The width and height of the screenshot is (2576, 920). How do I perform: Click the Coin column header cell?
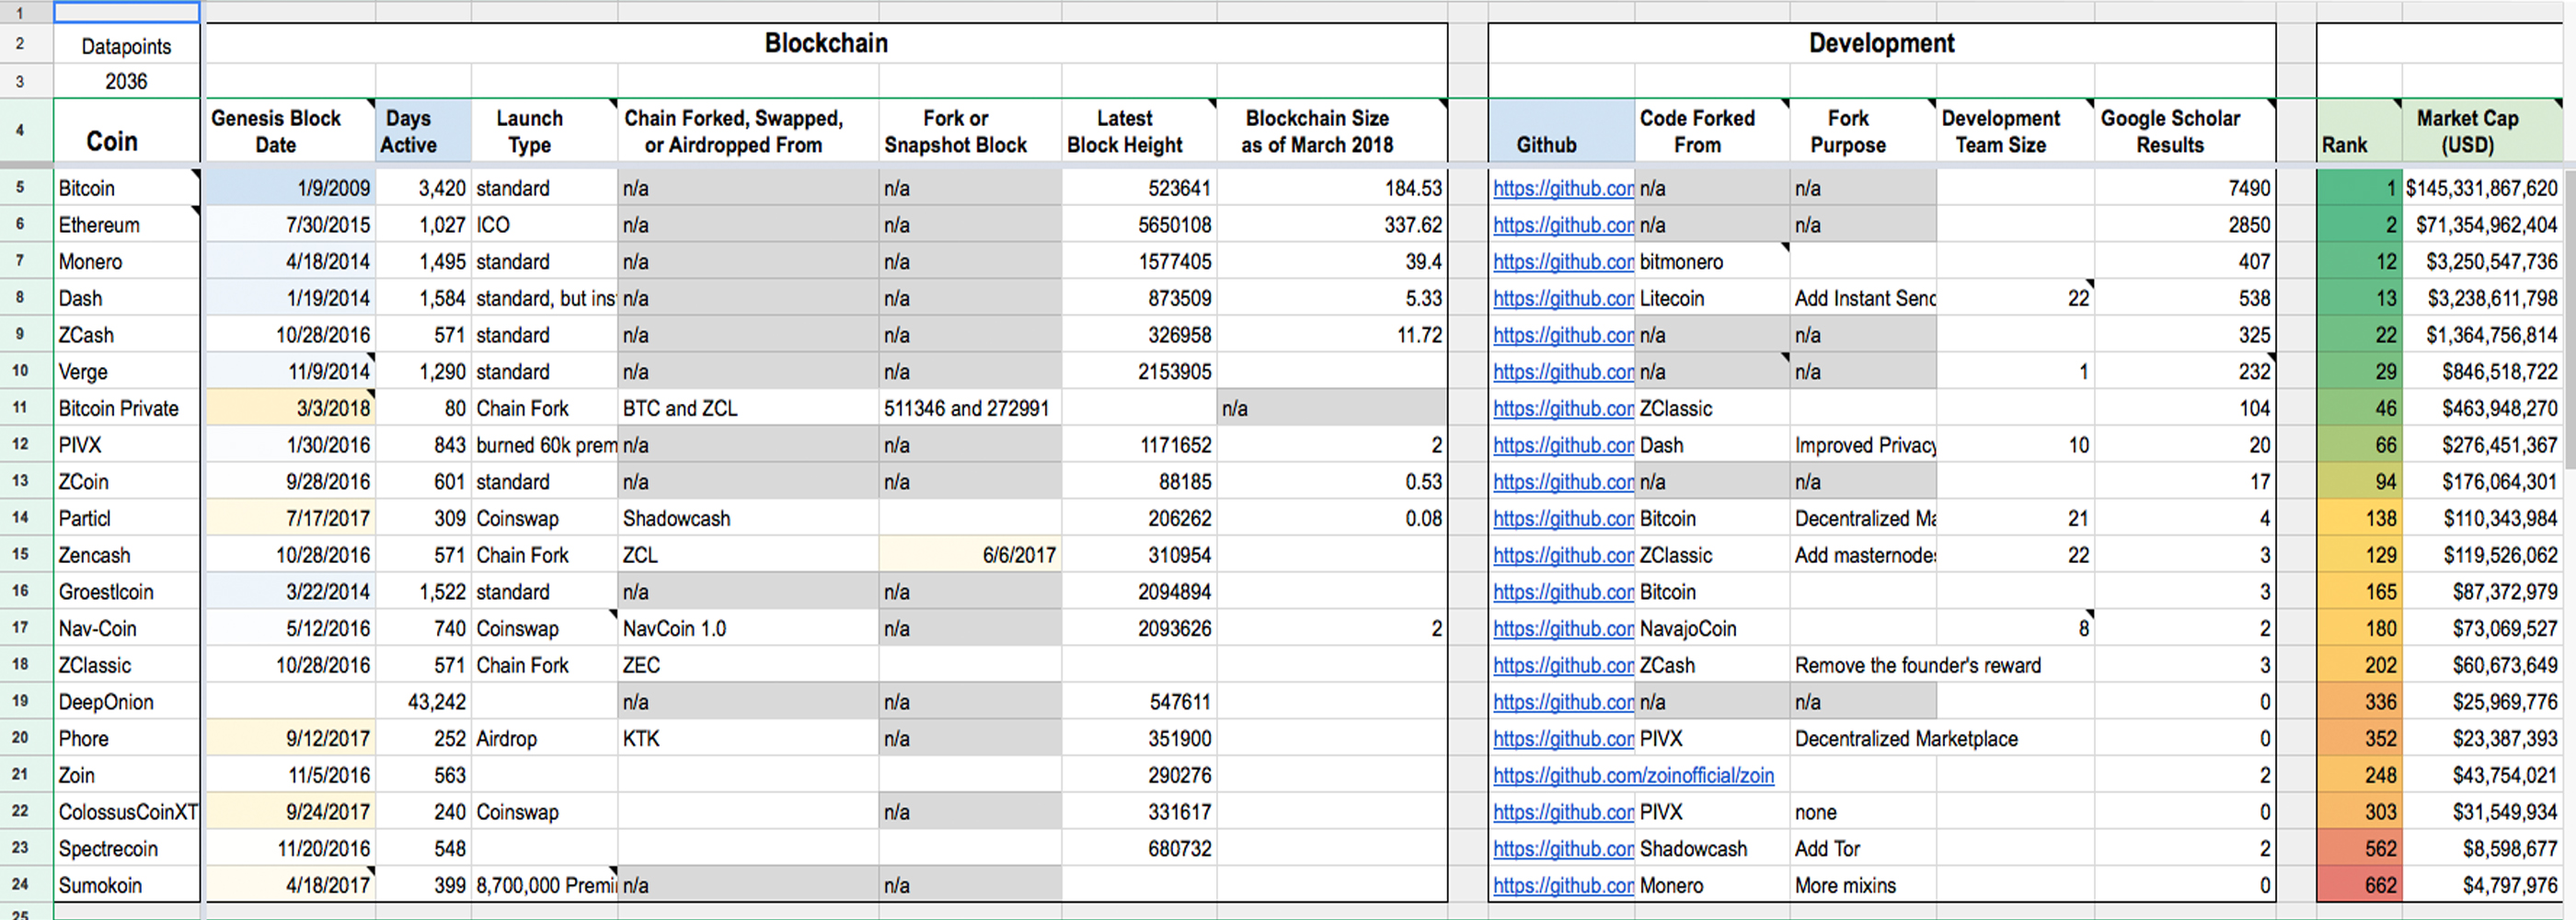pos(127,130)
